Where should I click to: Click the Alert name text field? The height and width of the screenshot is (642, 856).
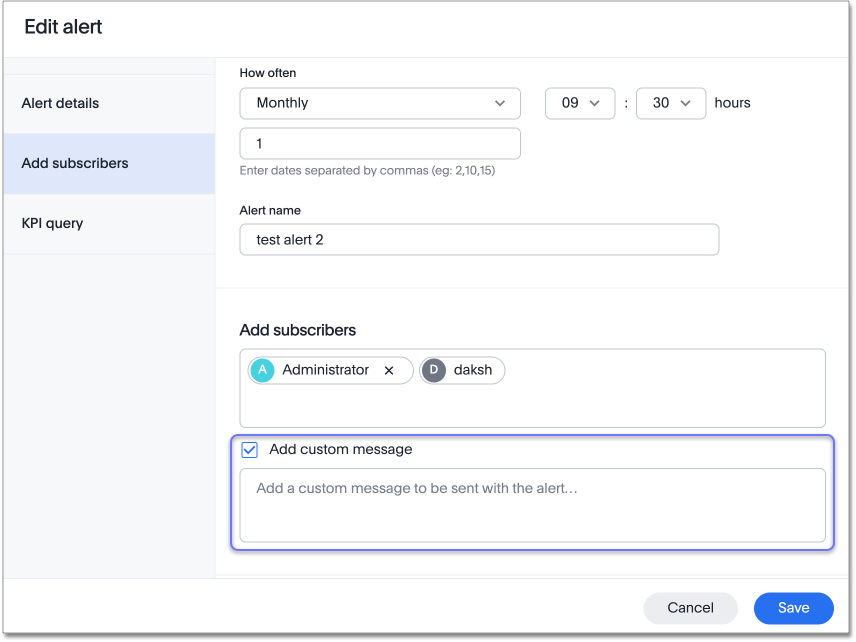[x=479, y=240]
